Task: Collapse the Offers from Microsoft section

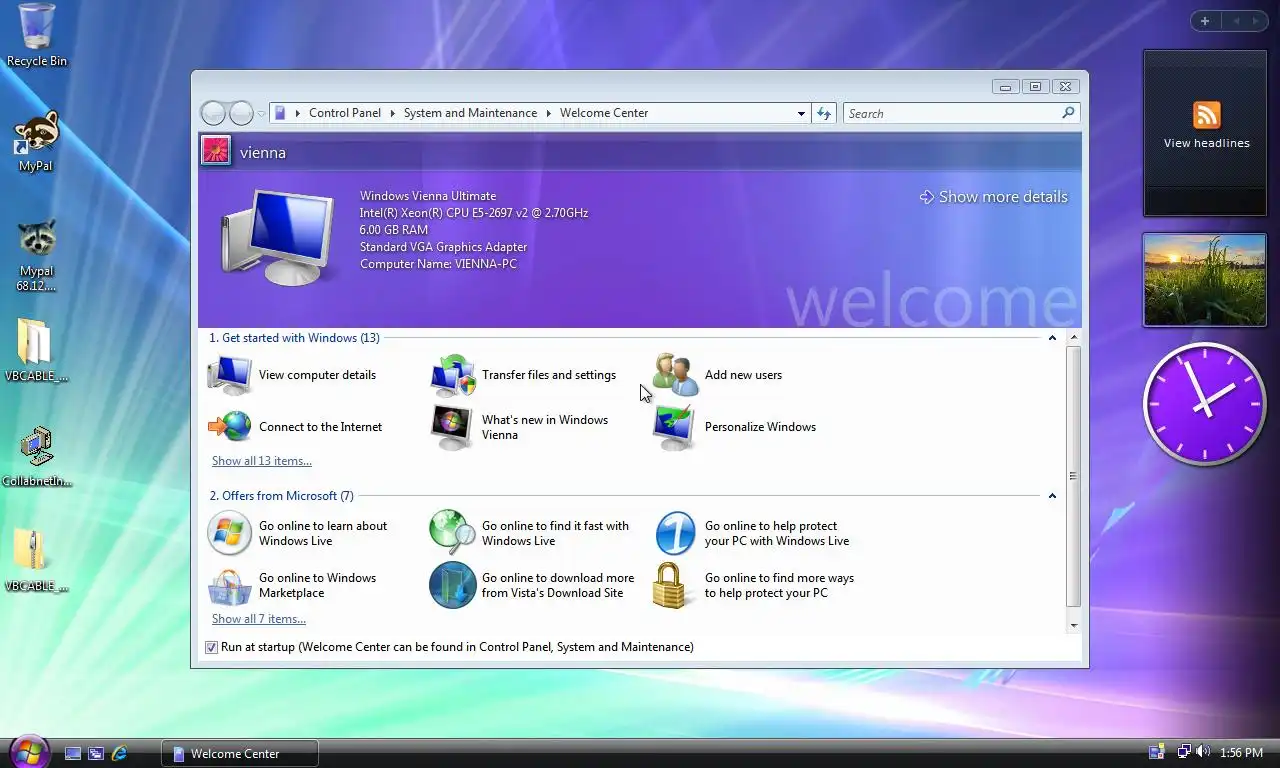Action: coord(1052,496)
